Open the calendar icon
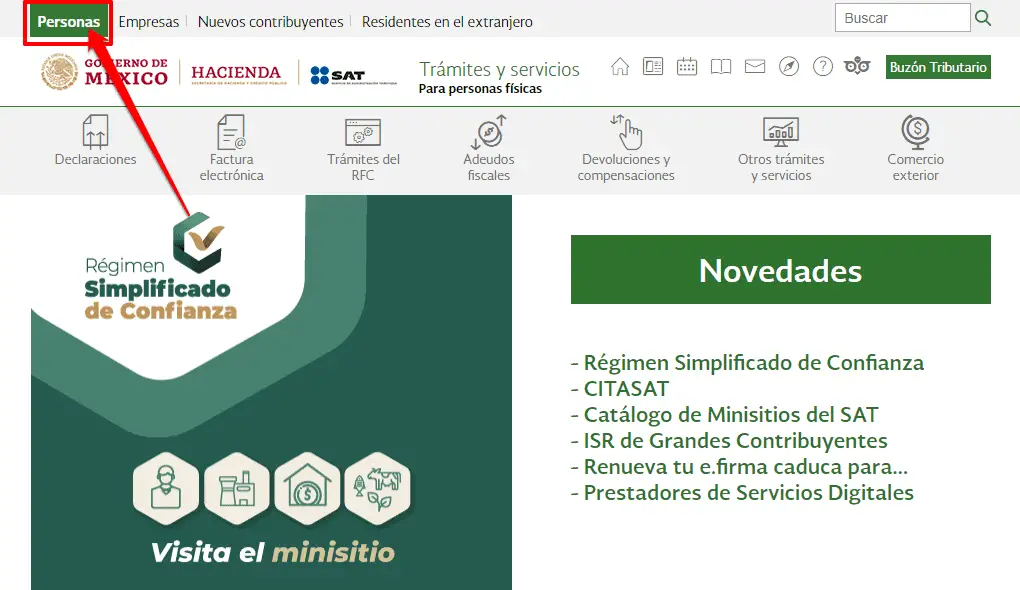Viewport: 1020px width, 590px height. pos(687,66)
